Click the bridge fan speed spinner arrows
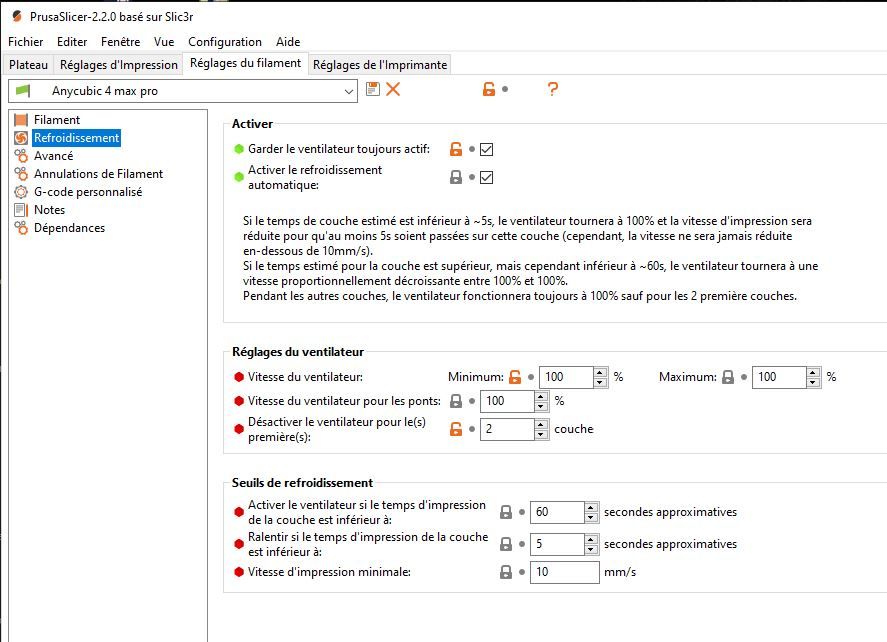 pyautogui.click(x=541, y=401)
